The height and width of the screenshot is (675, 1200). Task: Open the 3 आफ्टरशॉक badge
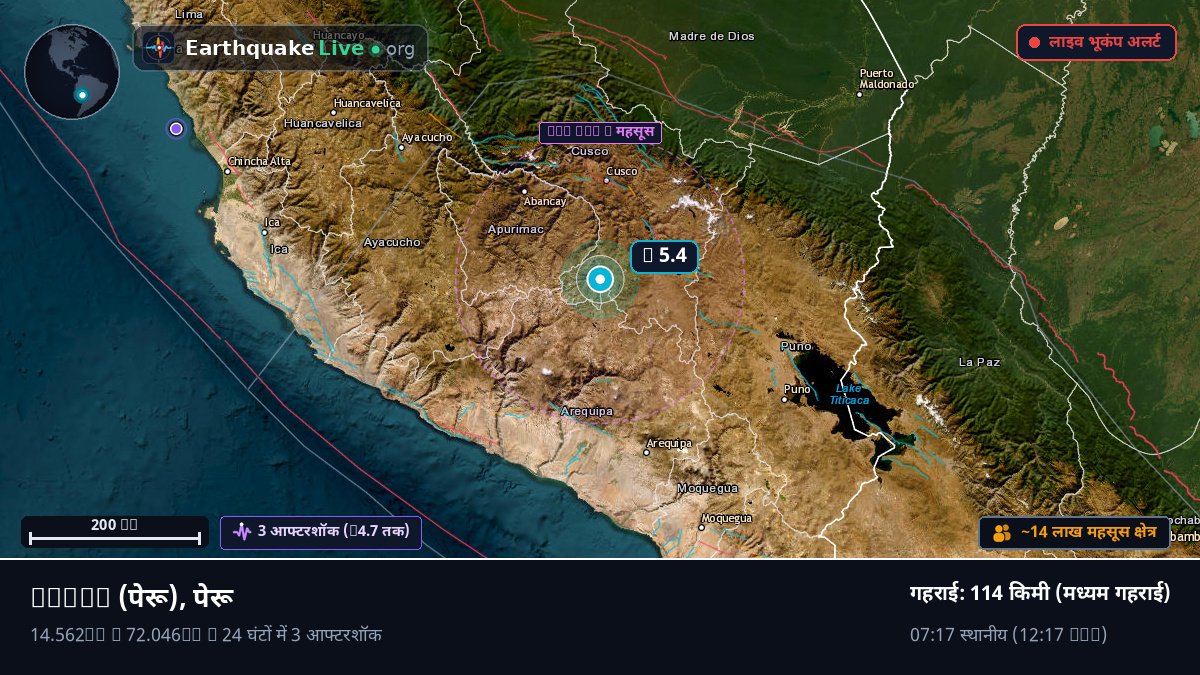[321, 532]
